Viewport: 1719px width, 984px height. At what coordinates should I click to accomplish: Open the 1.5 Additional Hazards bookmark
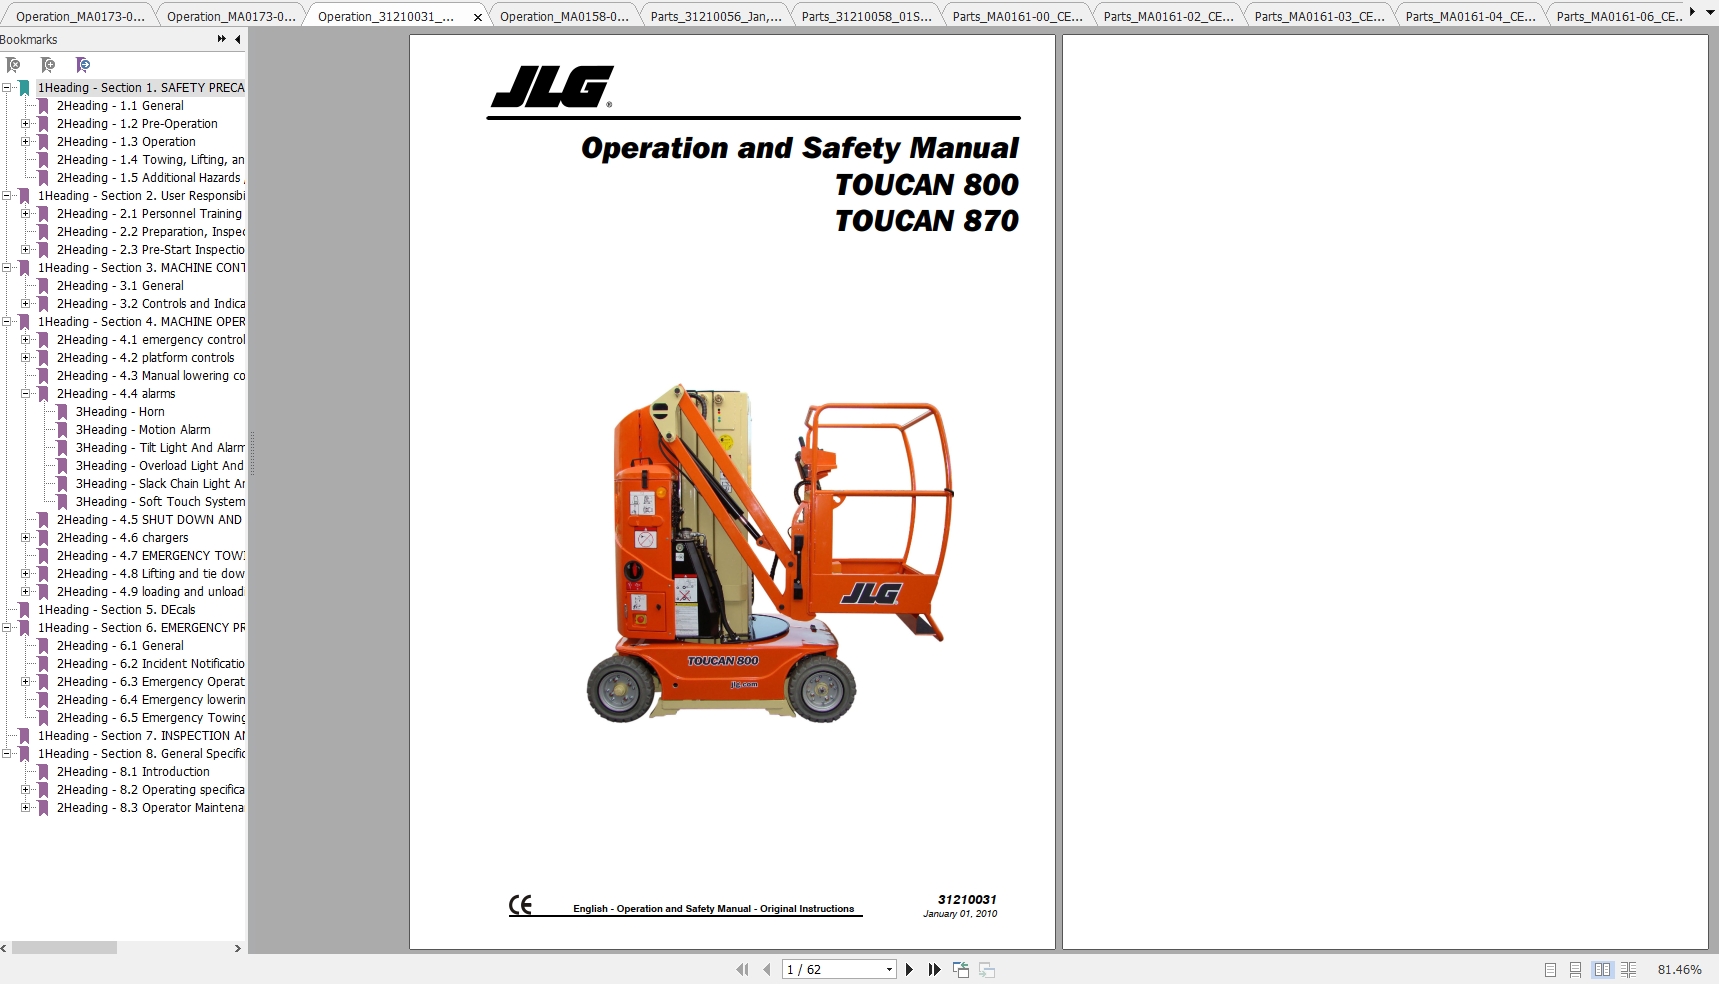[150, 178]
